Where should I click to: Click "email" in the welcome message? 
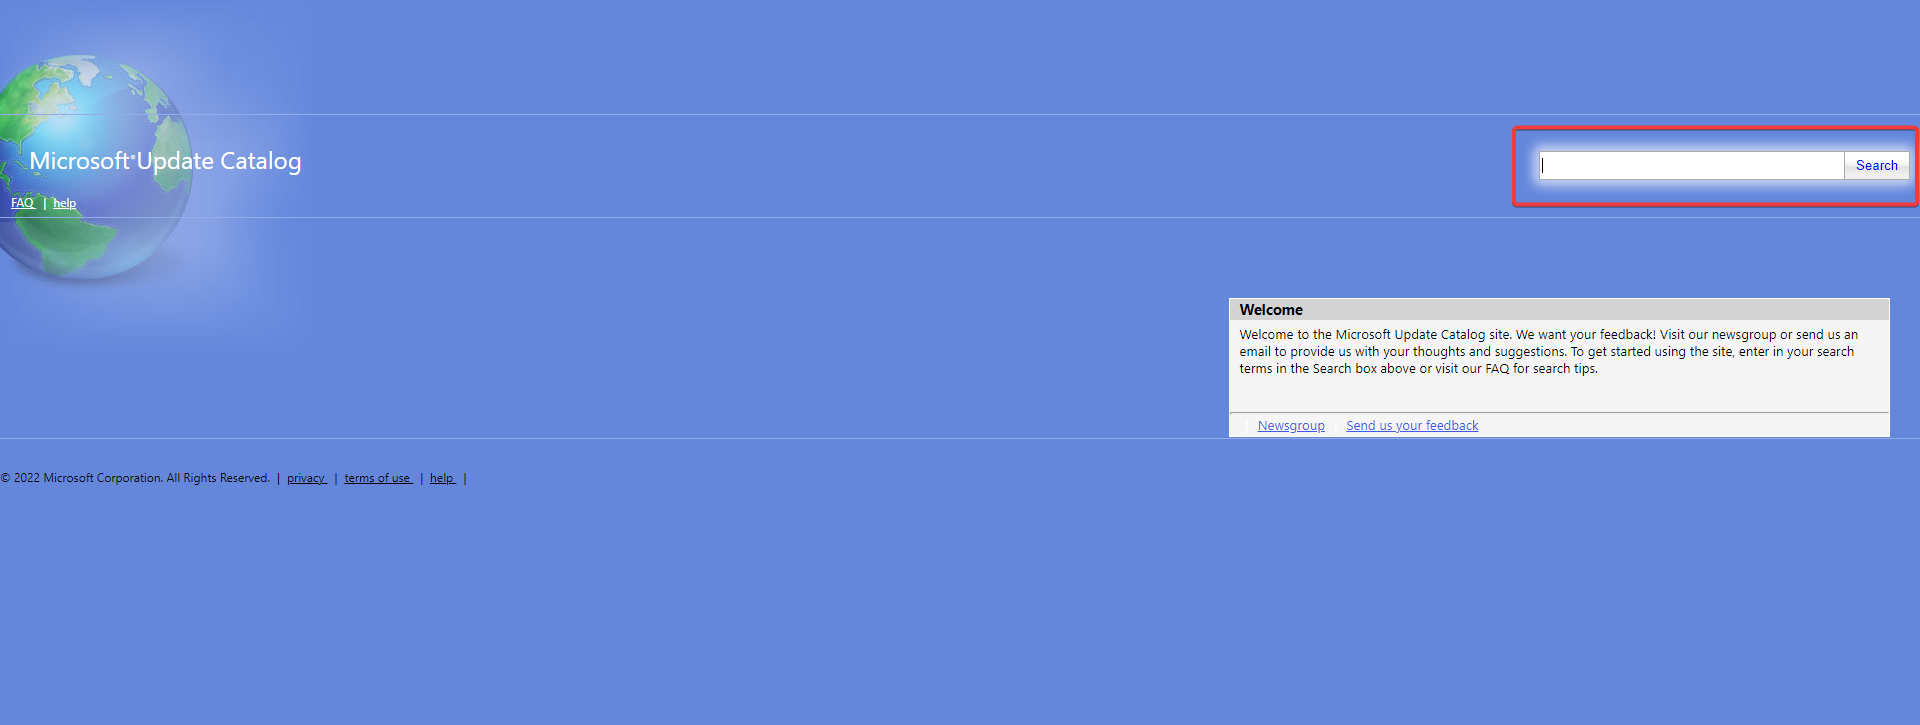click(1255, 352)
